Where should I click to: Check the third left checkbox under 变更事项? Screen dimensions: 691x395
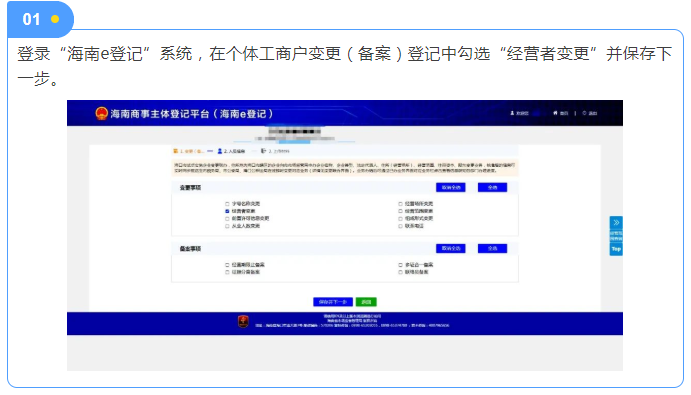pos(227,219)
